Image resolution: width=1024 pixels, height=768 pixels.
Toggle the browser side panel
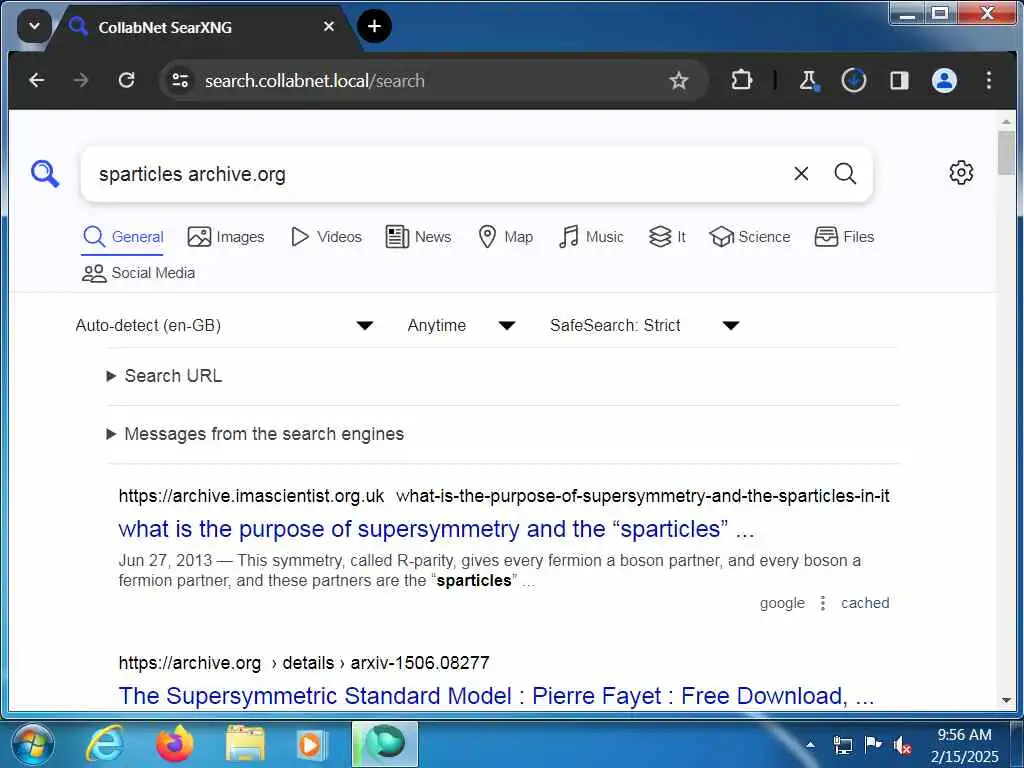899,80
